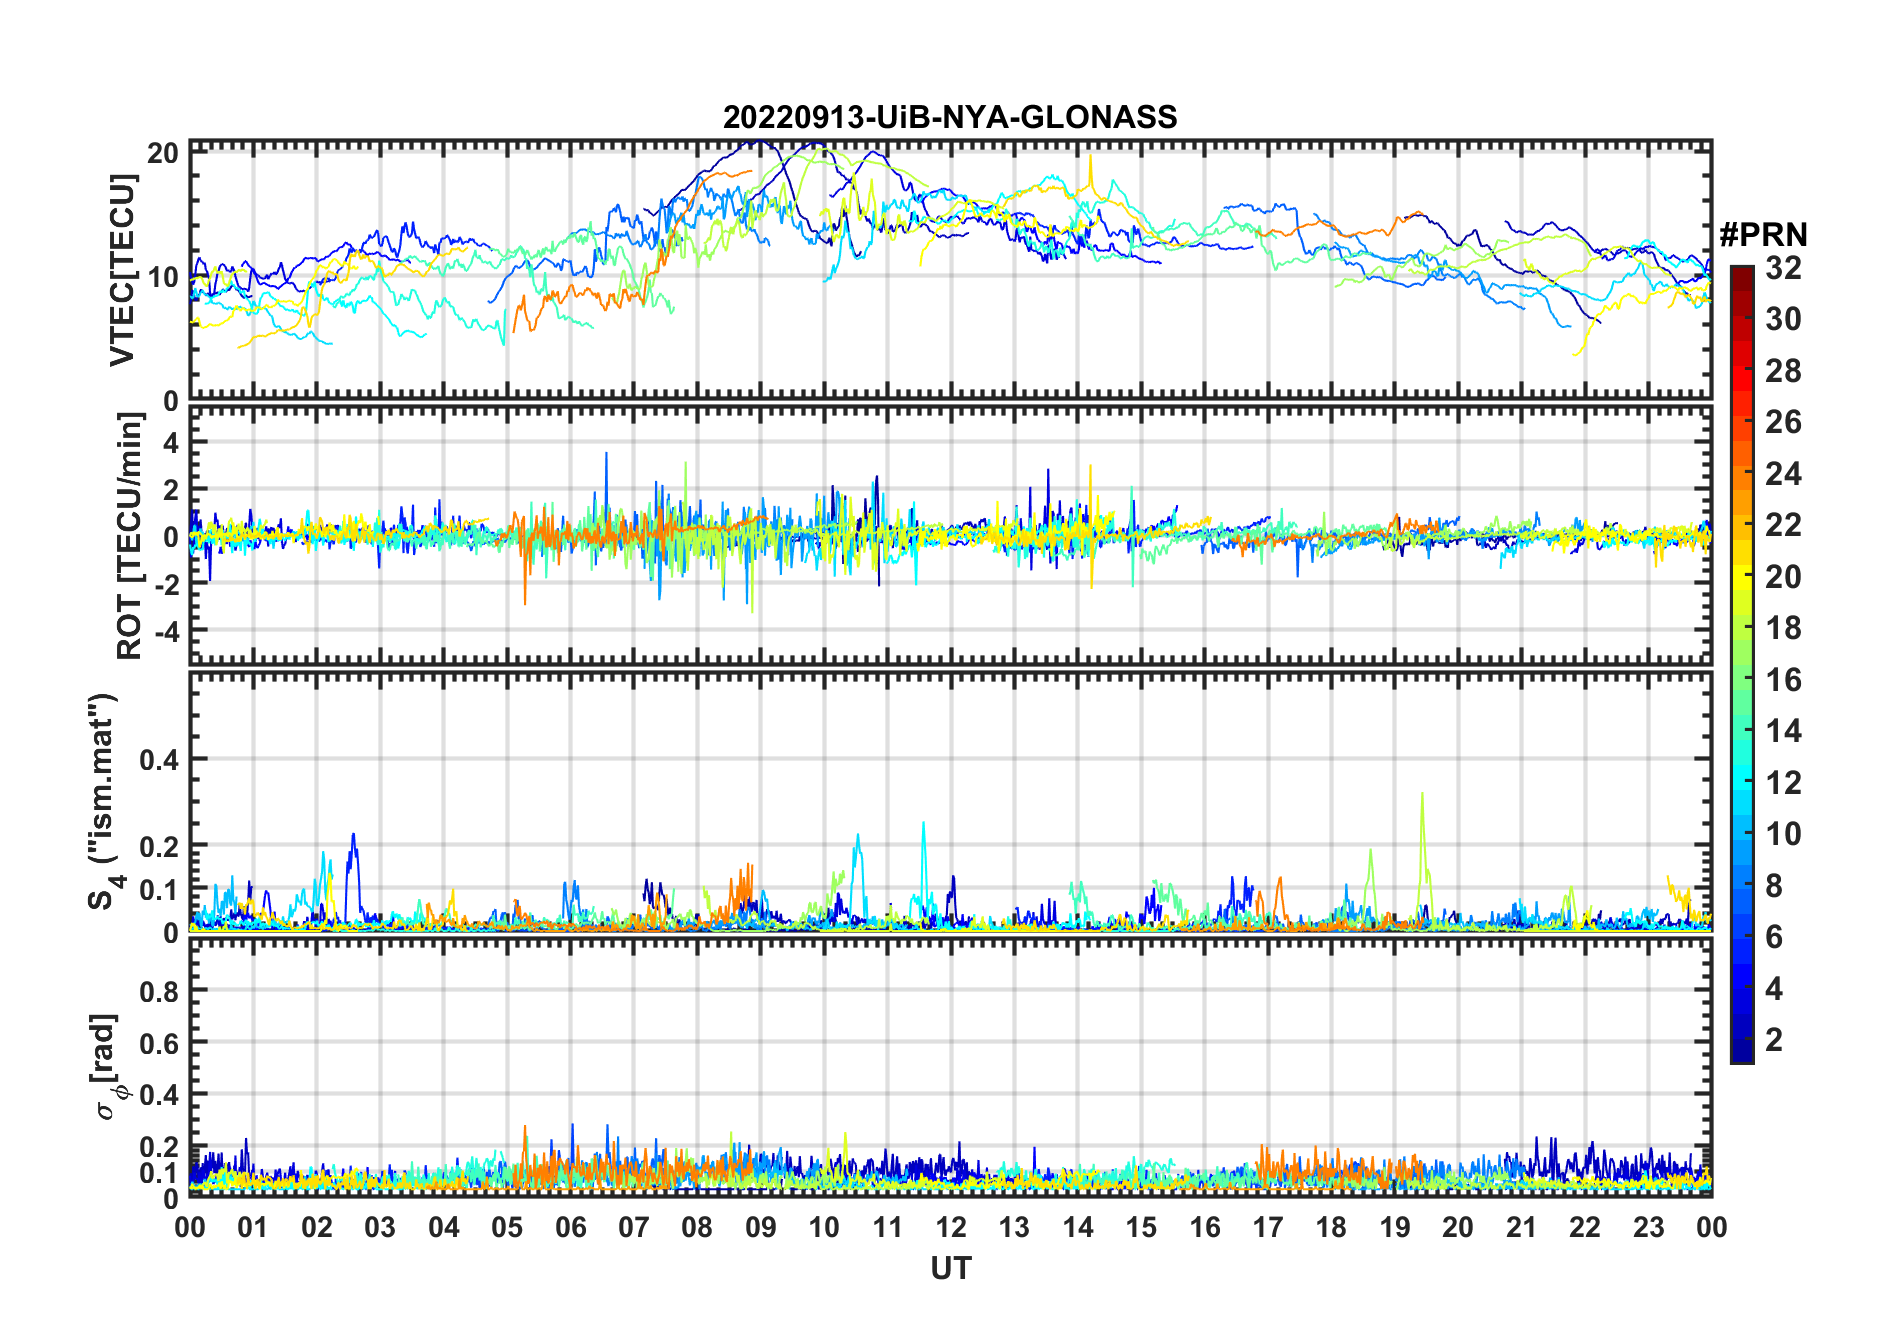The height and width of the screenshot is (1330, 1902).
Task: Click the #PRN colorbar title
Action: tap(1763, 234)
